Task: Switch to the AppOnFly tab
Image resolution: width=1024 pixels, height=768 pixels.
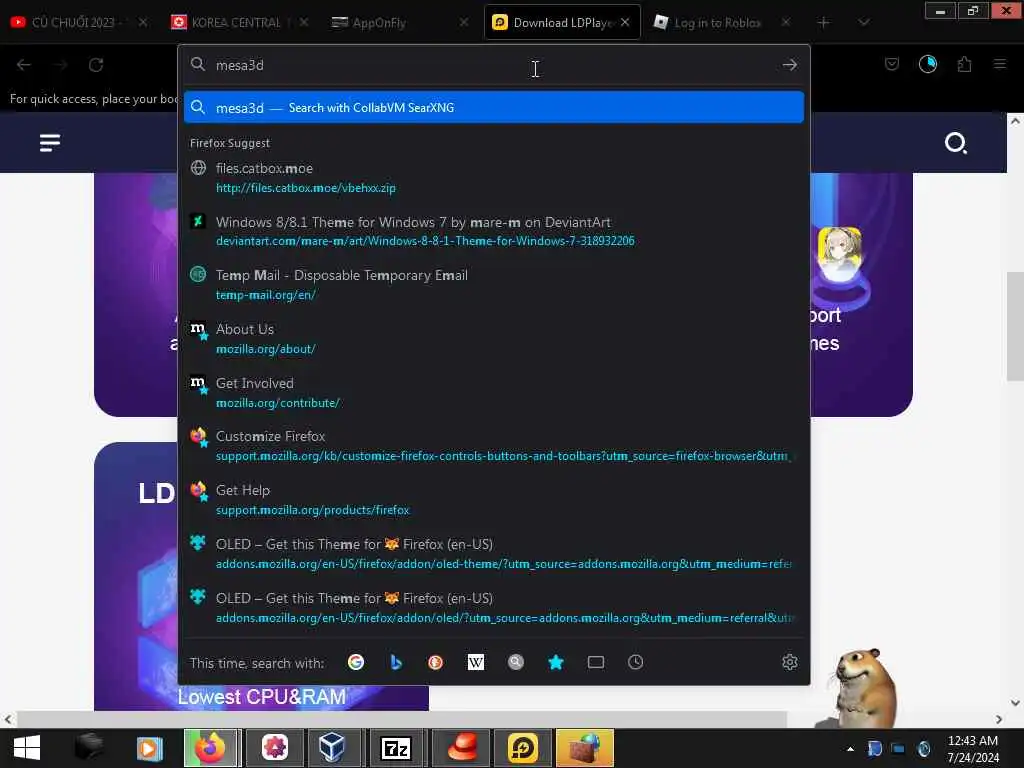Action: [x=398, y=22]
